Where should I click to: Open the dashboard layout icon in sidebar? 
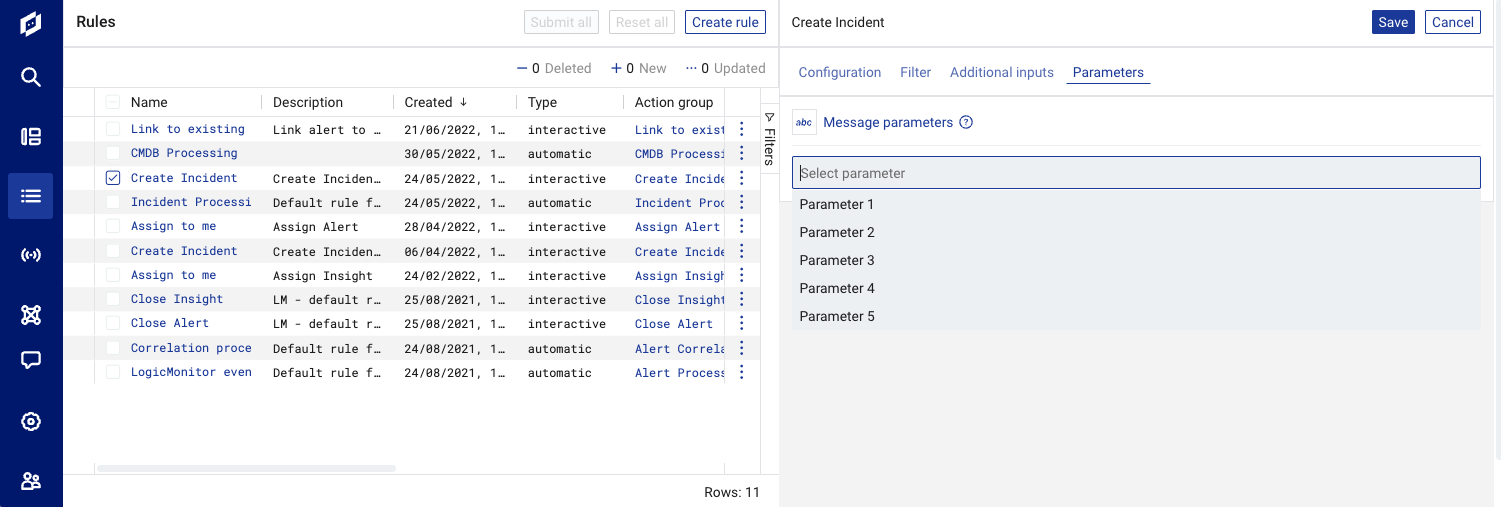(31, 137)
